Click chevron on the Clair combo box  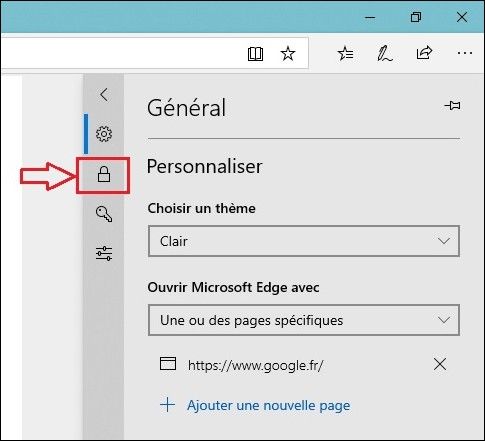[x=444, y=241]
